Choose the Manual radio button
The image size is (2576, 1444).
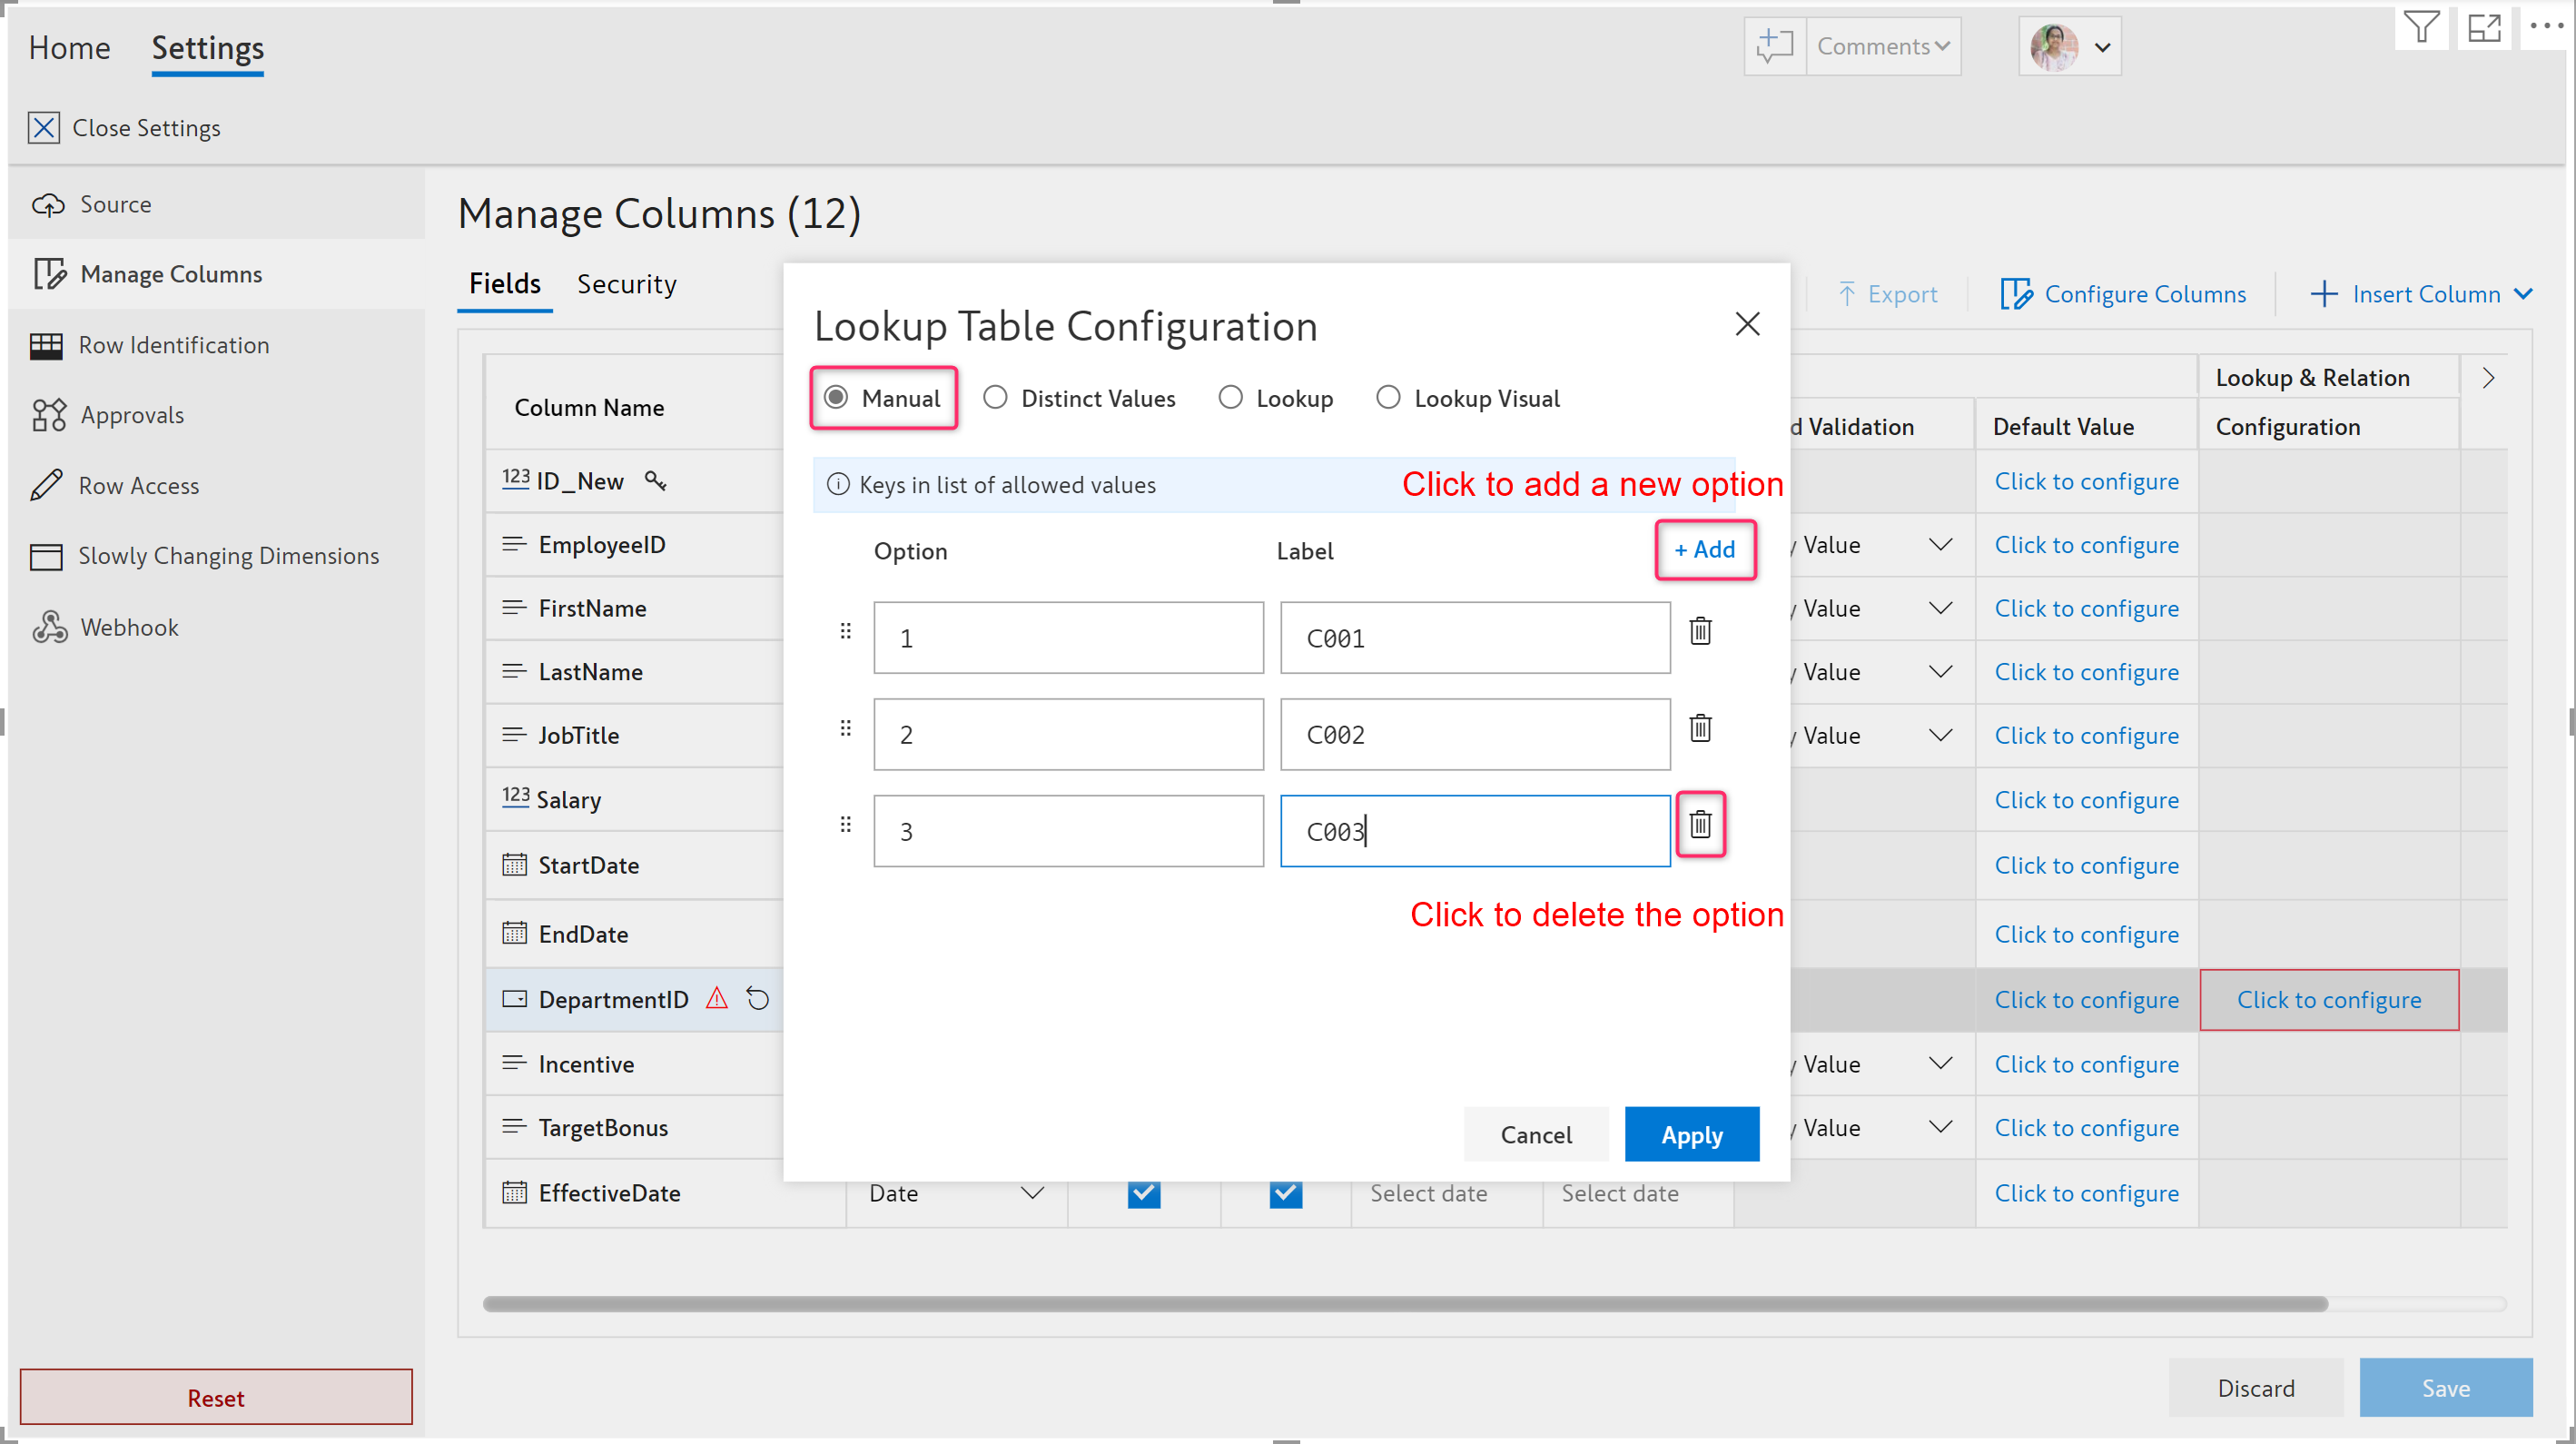(836, 398)
